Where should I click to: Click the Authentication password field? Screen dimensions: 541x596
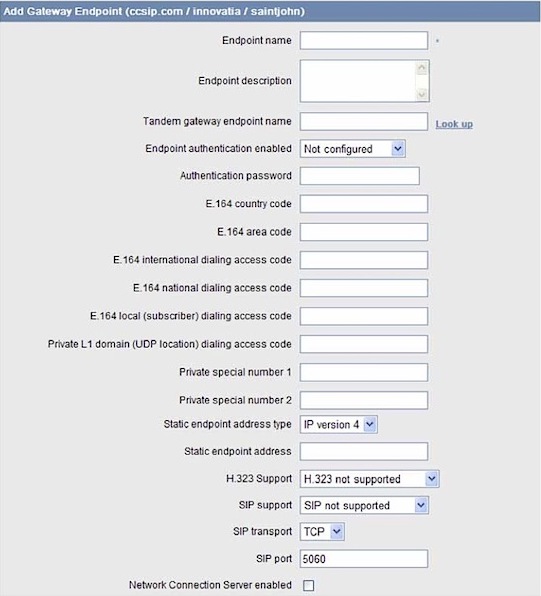(x=360, y=176)
